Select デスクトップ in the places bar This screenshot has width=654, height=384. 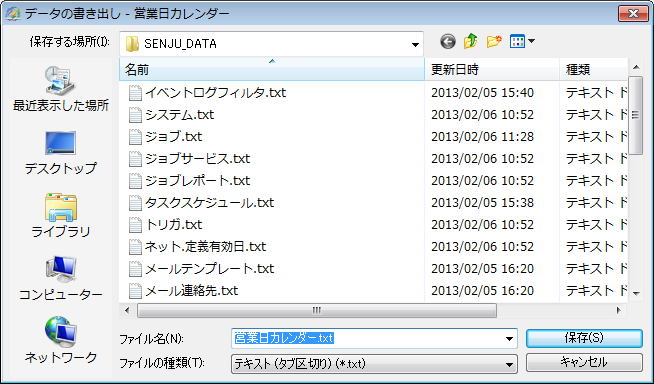(60, 153)
